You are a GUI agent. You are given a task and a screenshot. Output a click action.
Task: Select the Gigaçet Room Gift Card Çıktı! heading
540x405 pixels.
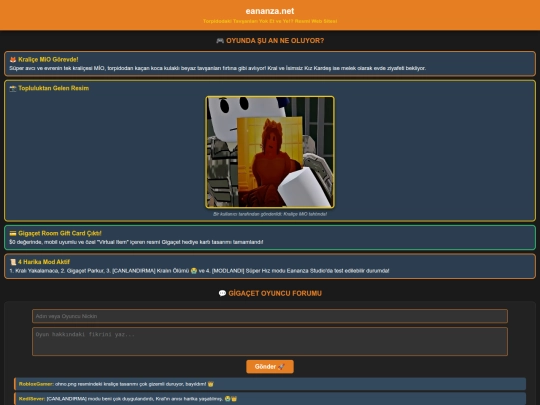tap(60, 233)
